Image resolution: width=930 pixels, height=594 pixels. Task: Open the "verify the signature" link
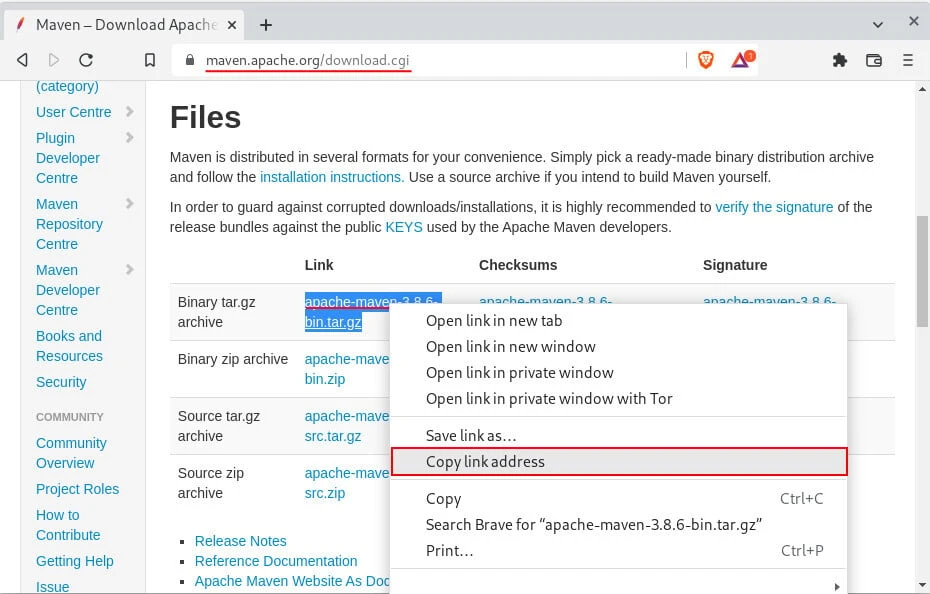pyautogui.click(x=774, y=207)
